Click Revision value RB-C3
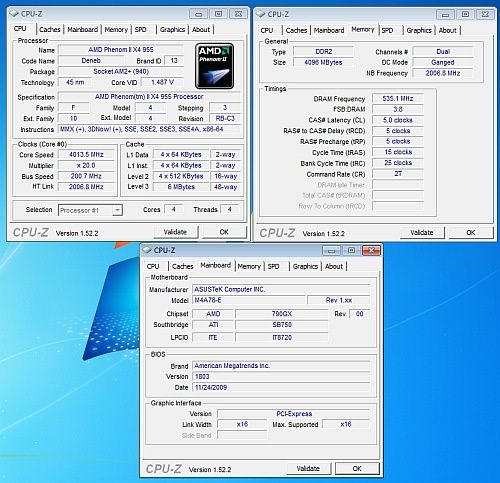 [225, 118]
